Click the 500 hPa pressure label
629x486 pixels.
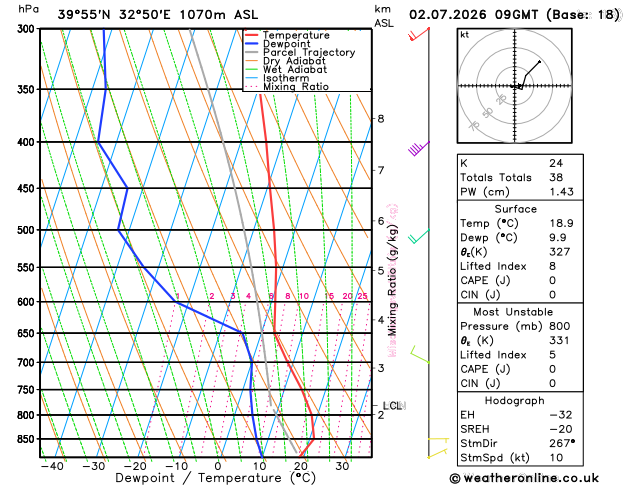point(28,230)
